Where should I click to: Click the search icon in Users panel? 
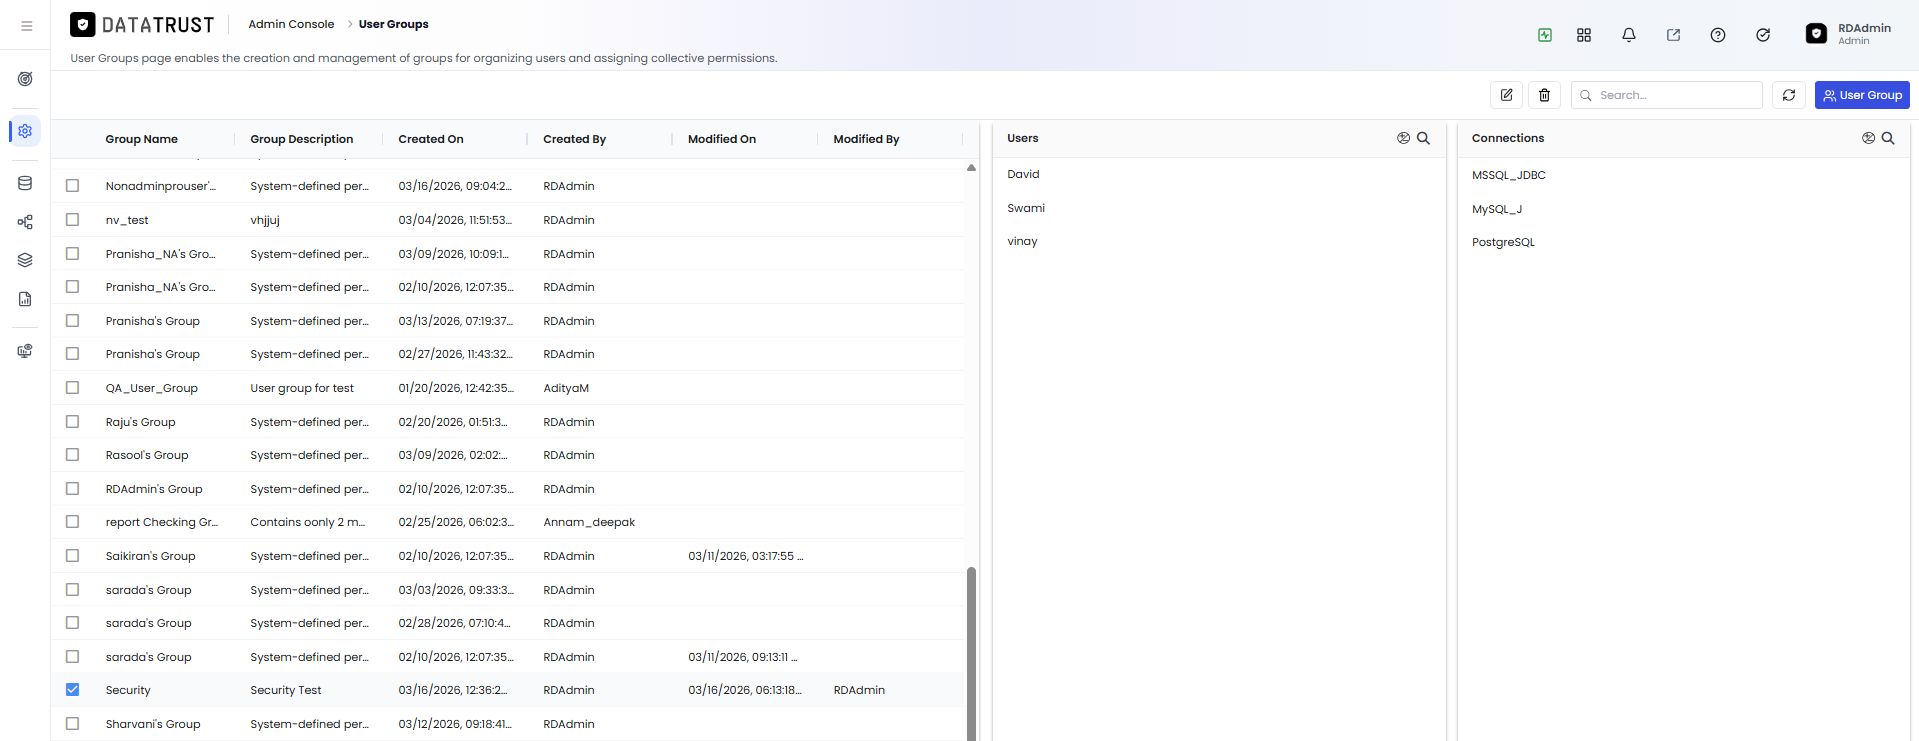1423,138
